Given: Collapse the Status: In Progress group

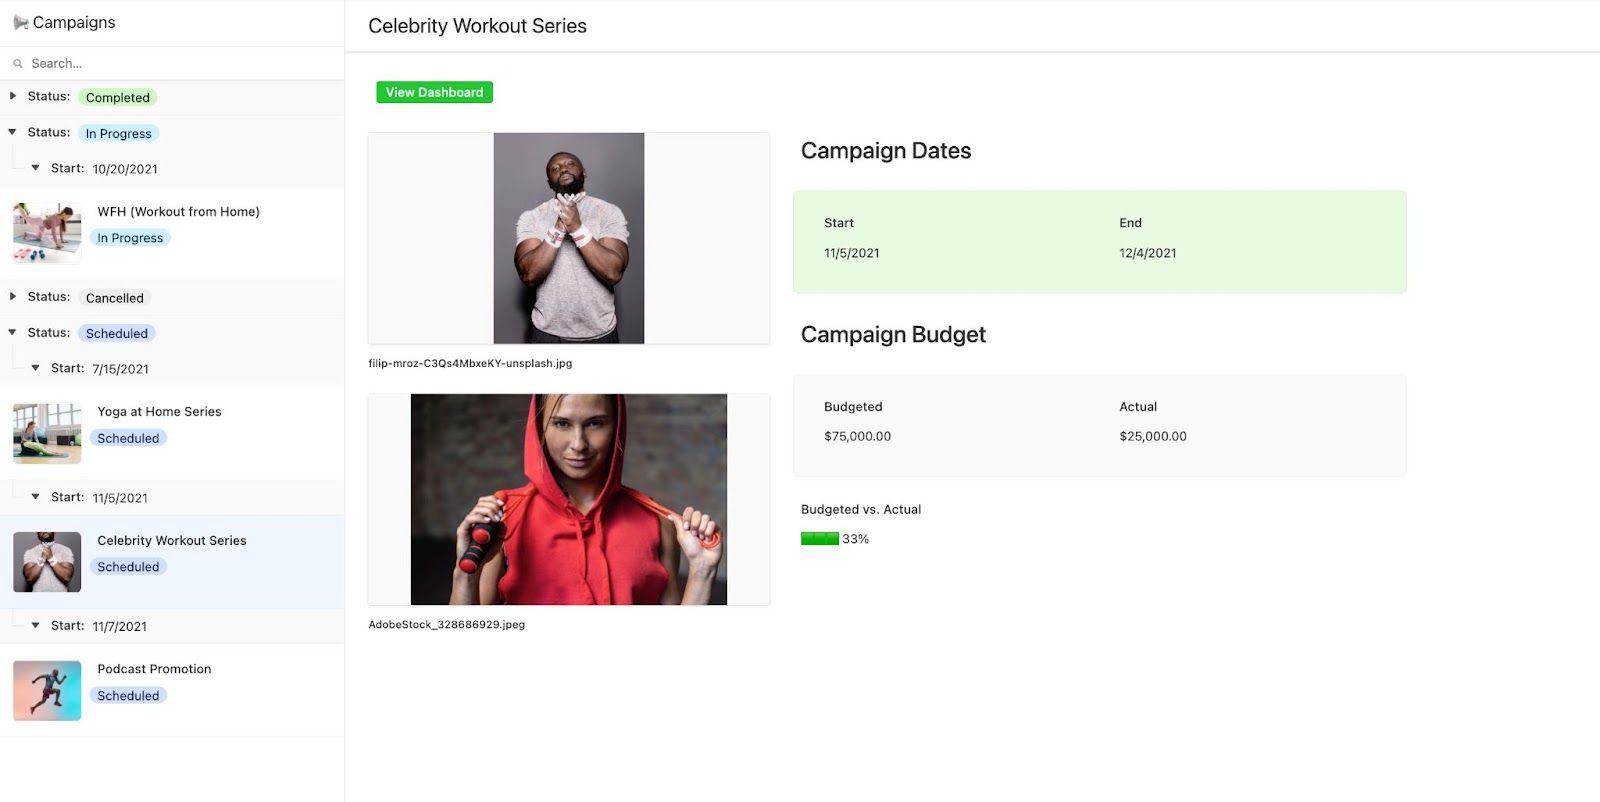Looking at the screenshot, I should [x=13, y=132].
